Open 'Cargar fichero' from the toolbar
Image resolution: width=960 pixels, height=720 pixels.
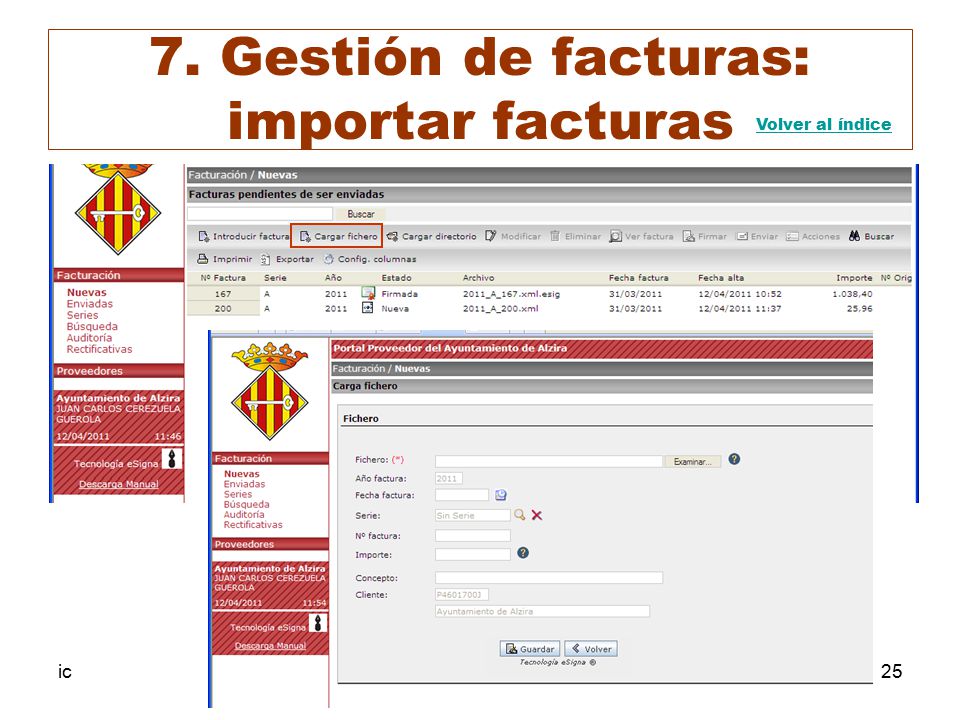[x=339, y=236]
